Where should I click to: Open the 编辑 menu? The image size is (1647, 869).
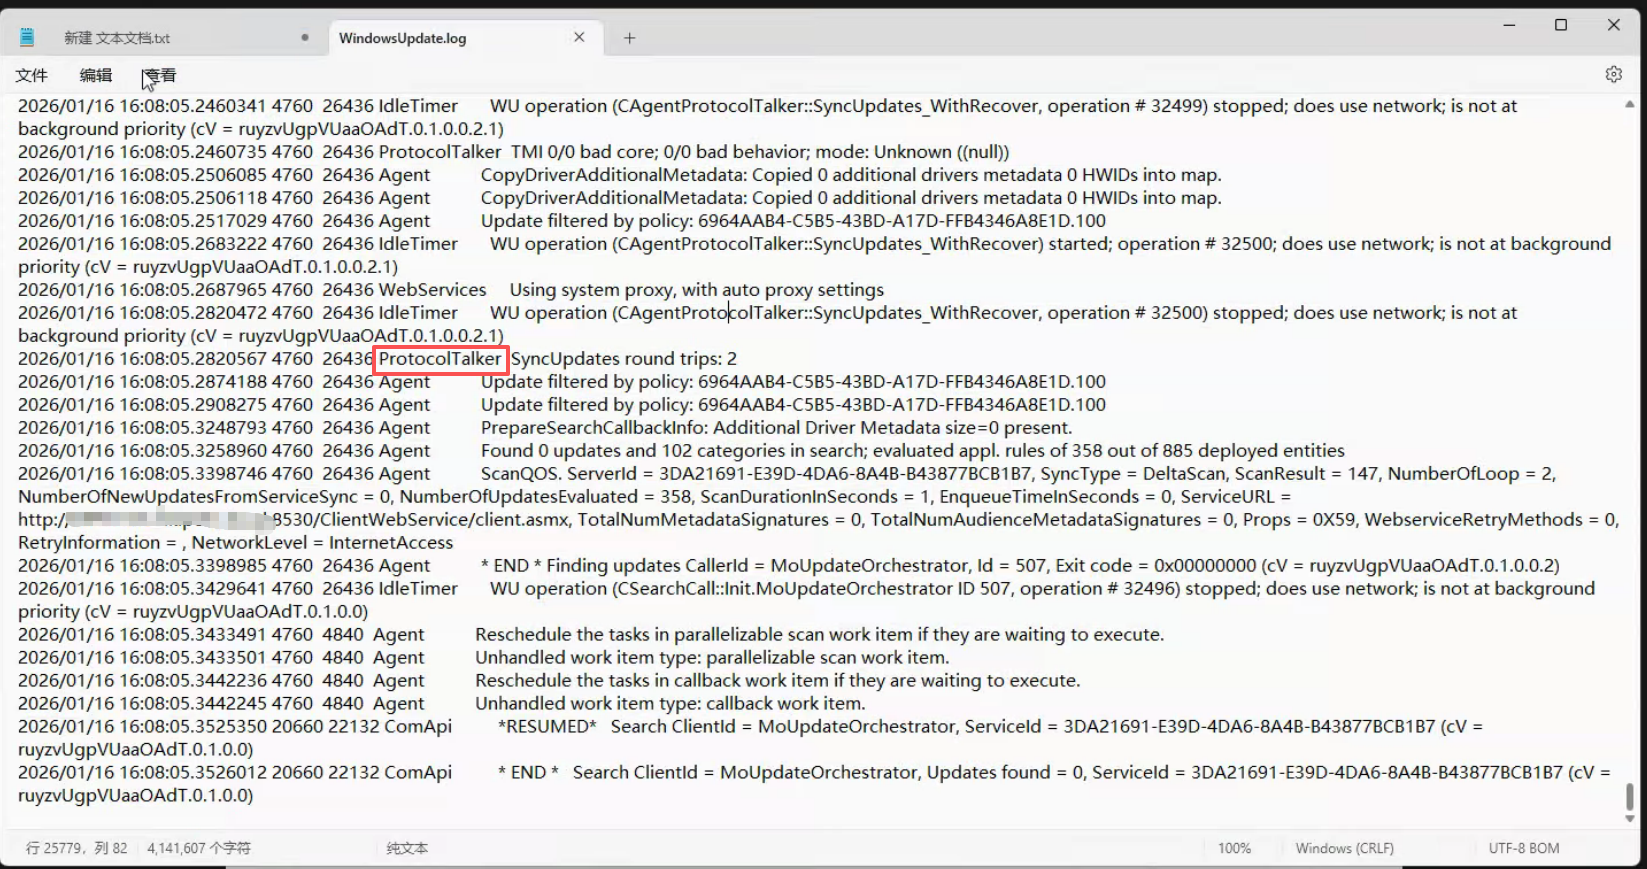(x=96, y=75)
